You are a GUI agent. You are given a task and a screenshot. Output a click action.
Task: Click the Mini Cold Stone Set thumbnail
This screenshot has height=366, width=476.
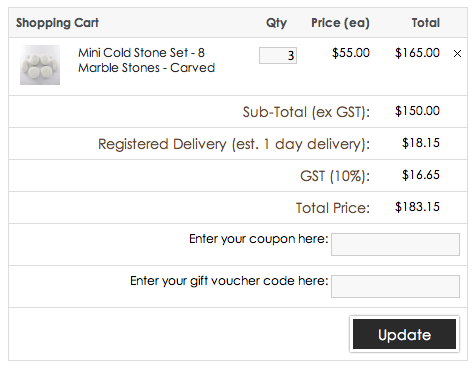pyautogui.click(x=40, y=65)
